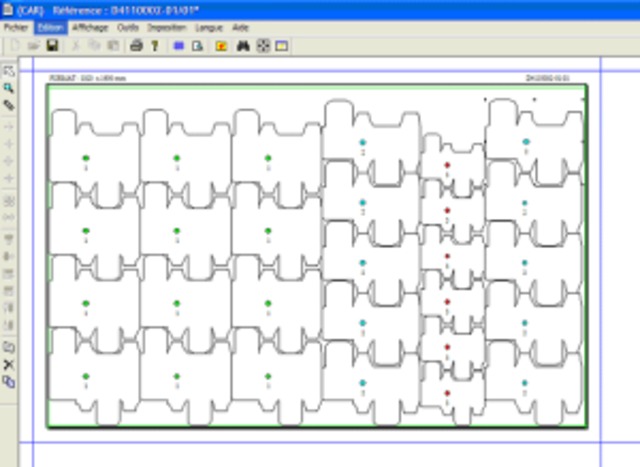
Task: Select the zoom magnifier tool in sidebar
Action: coord(9,88)
